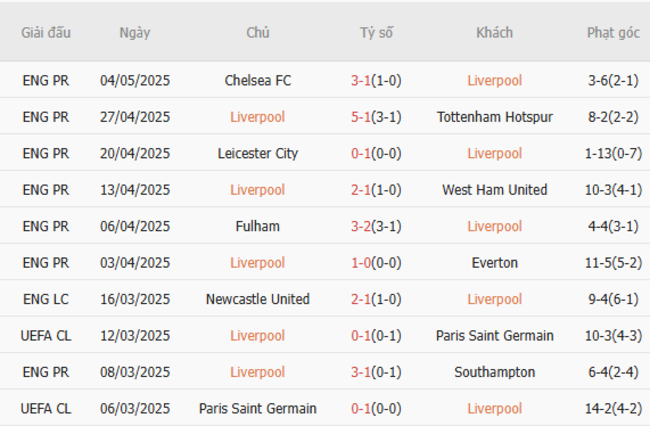Image resolution: width=650 pixels, height=426 pixels.
Task: Click the Tottenham Hotspur team name
Action: point(494,117)
